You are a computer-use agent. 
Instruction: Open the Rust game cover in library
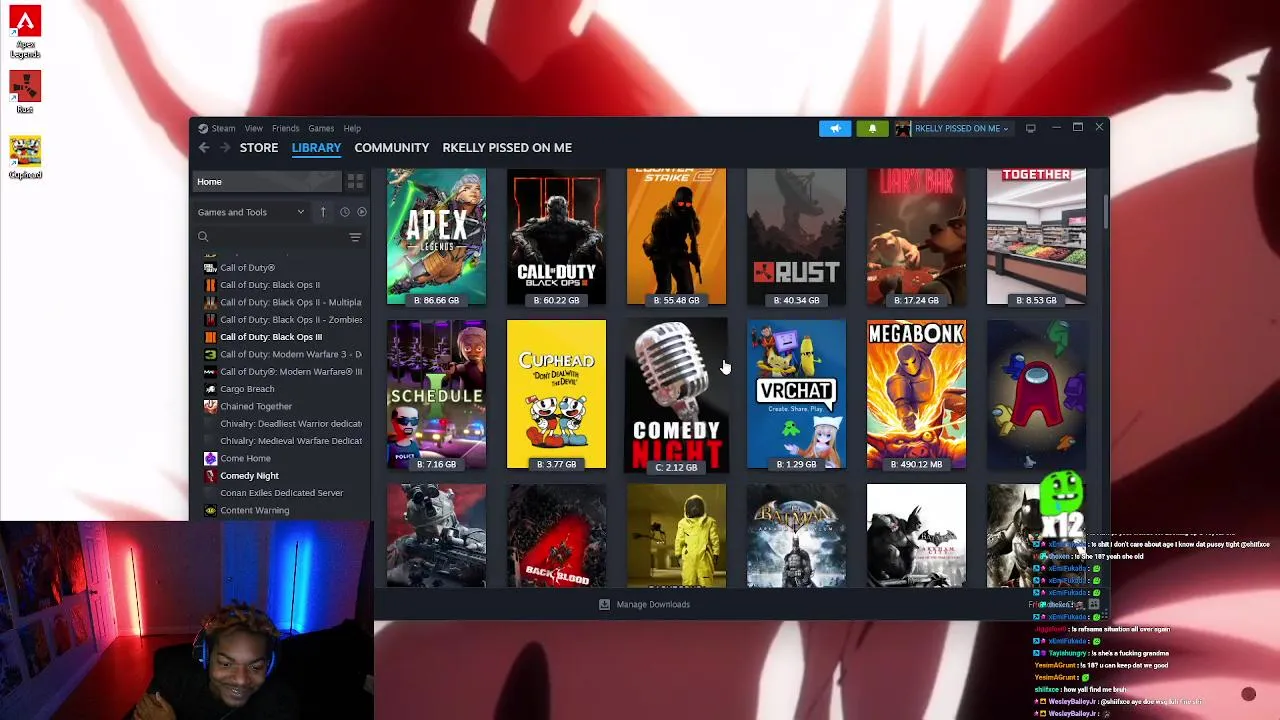(x=796, y=237)
